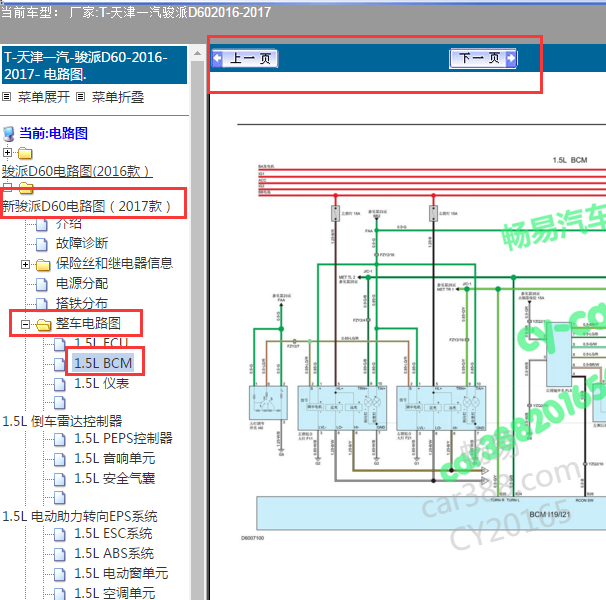
Task: Open the 1.5L ECU diagram
Action: coord(101,343)
